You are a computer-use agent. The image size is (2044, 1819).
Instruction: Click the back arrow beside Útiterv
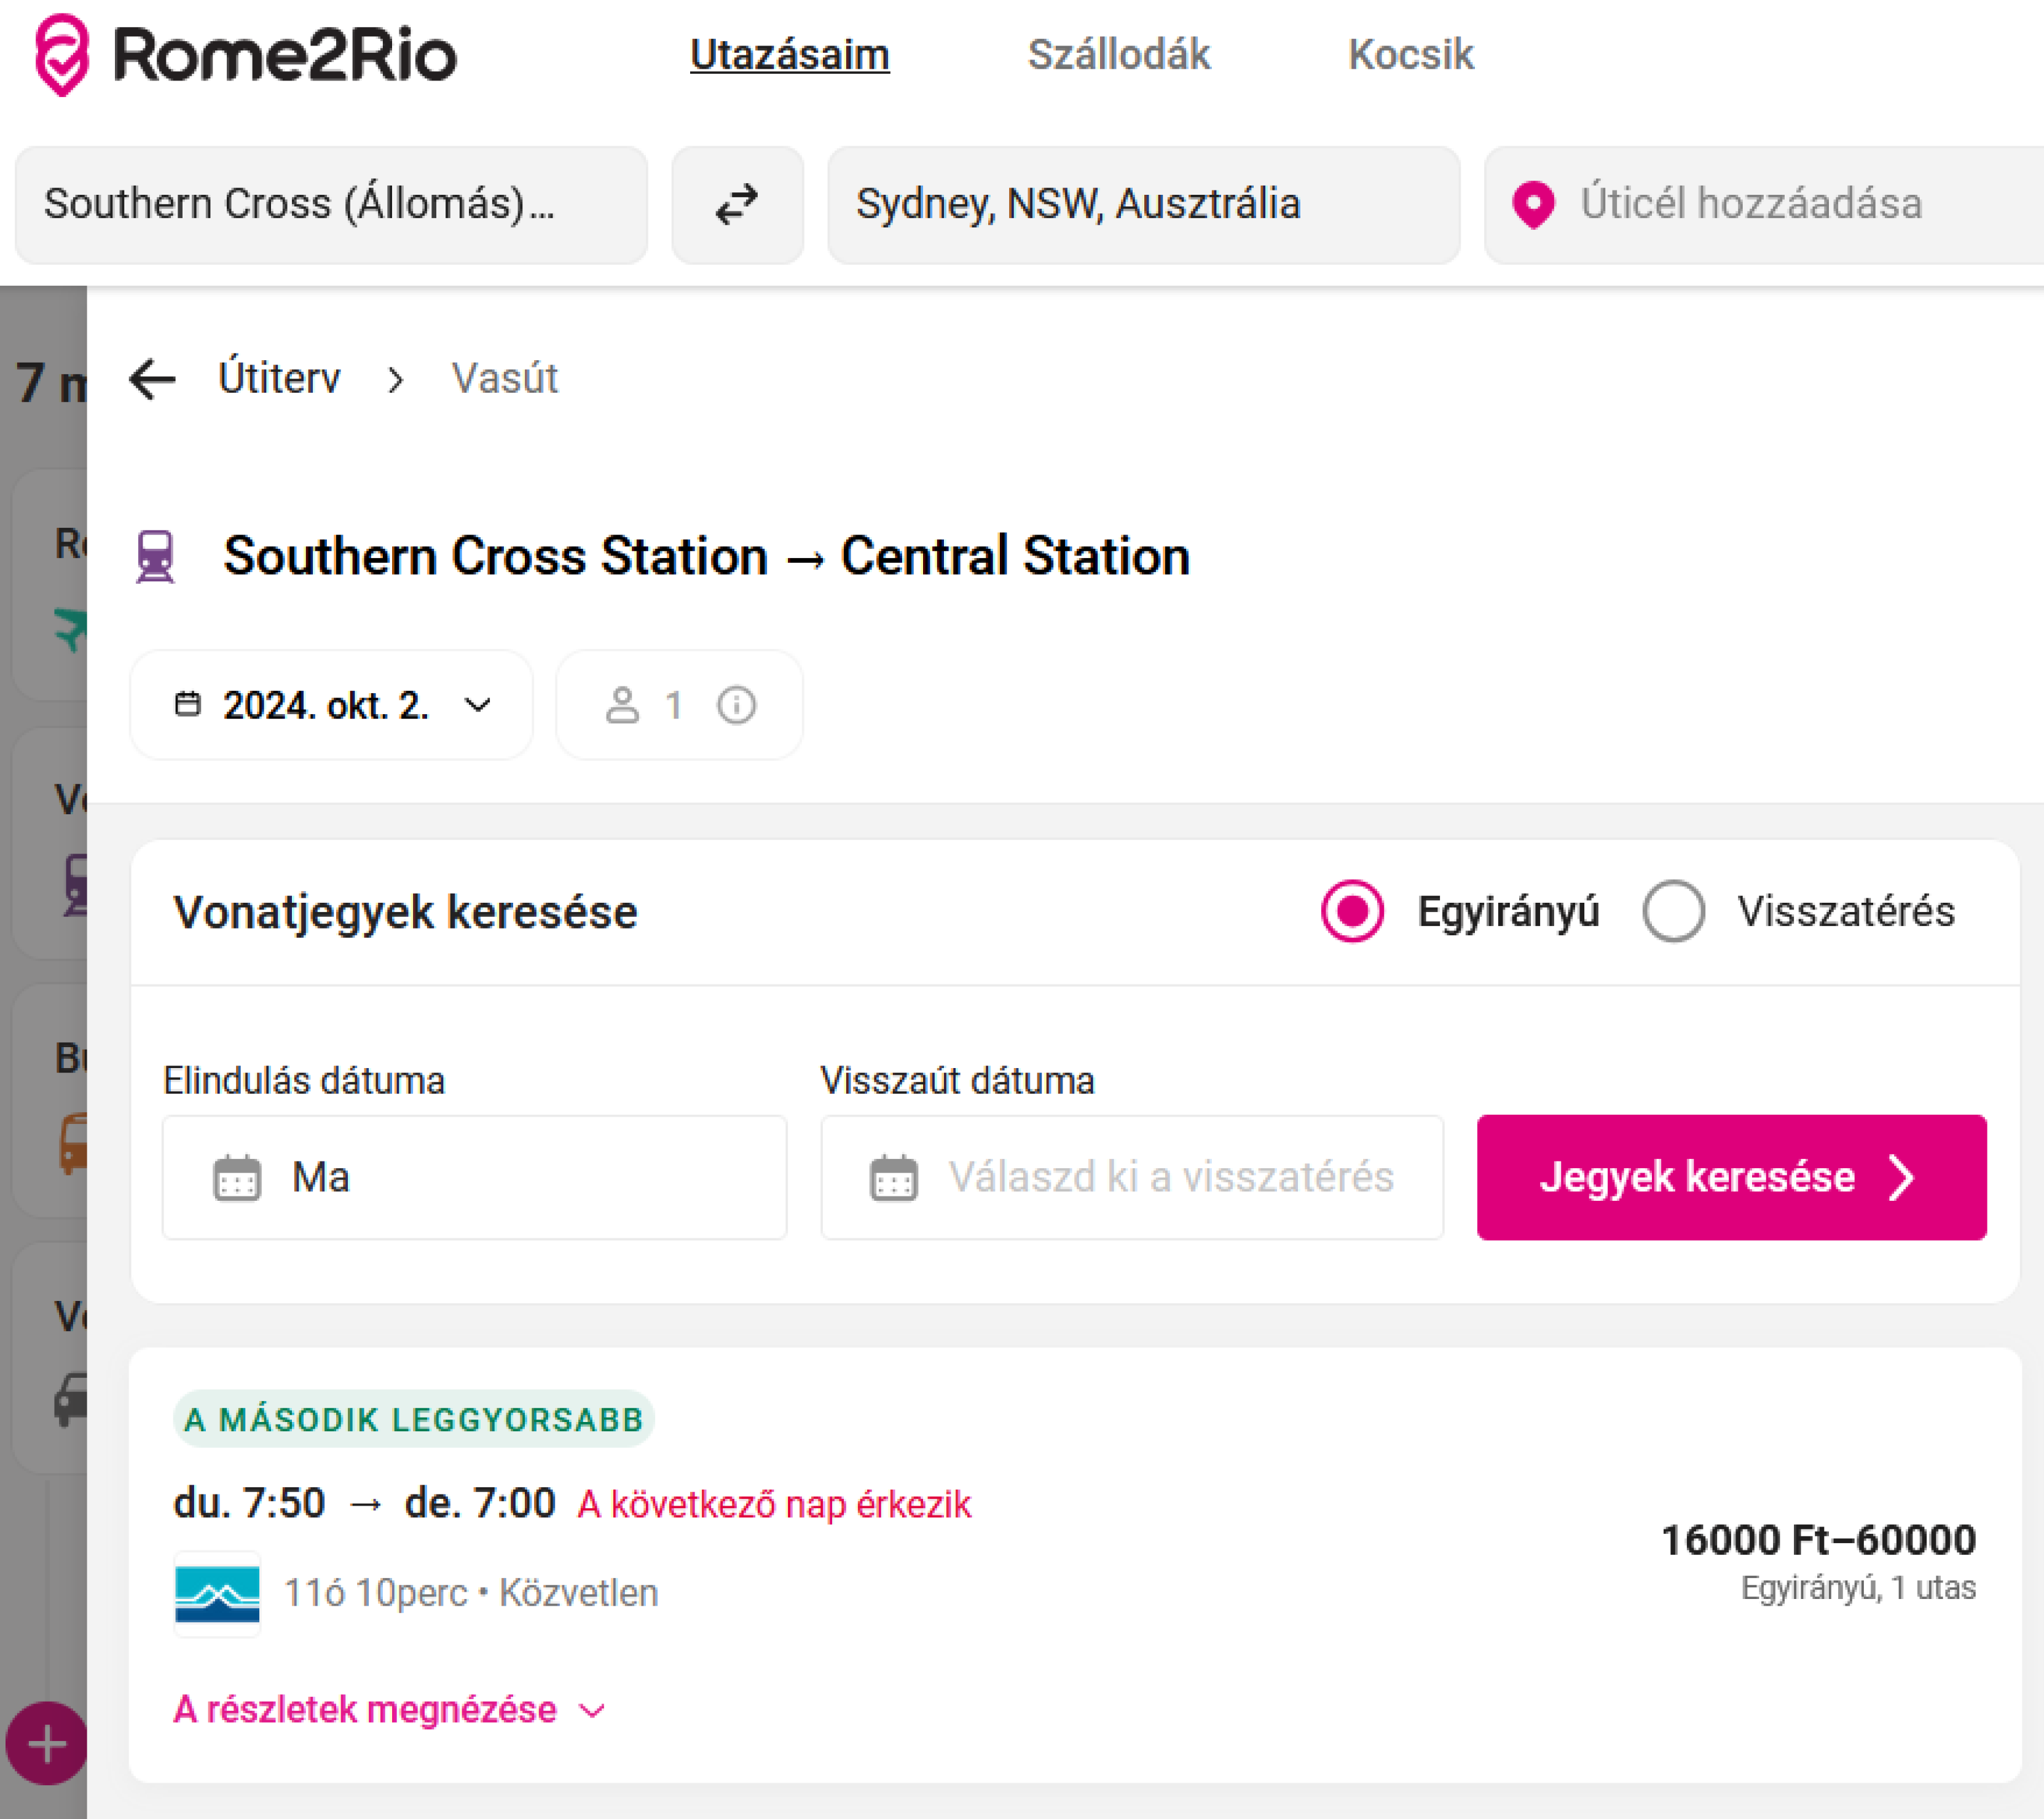pos(153,379)
